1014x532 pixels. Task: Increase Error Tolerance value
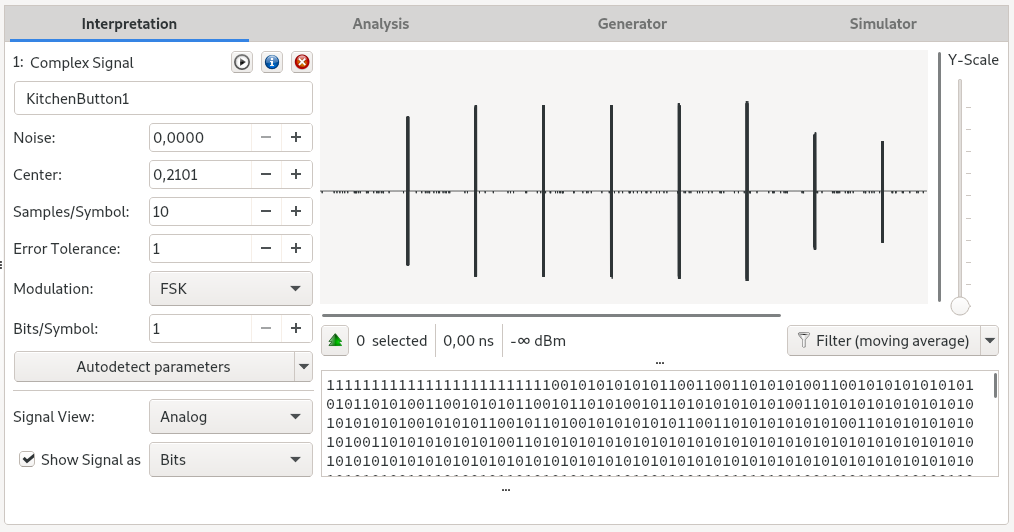tap(296, 249)
